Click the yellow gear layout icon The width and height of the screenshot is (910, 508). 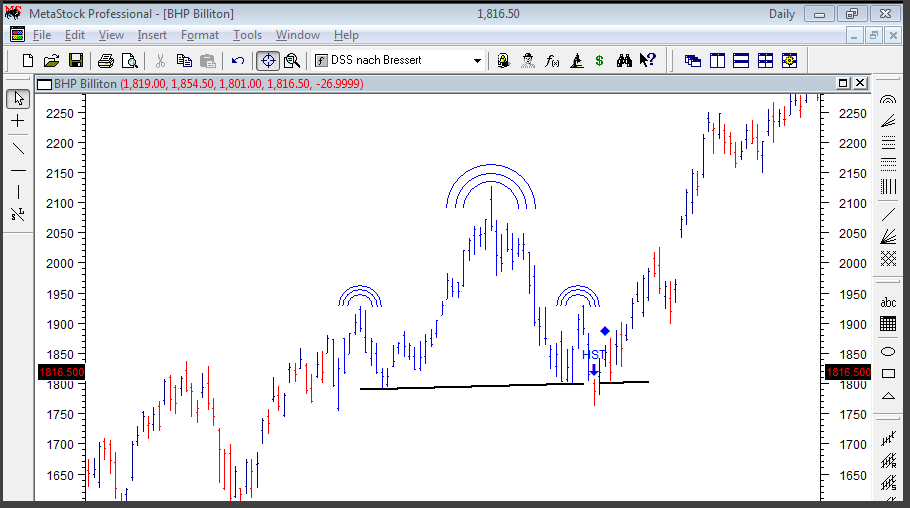[789, 60]
